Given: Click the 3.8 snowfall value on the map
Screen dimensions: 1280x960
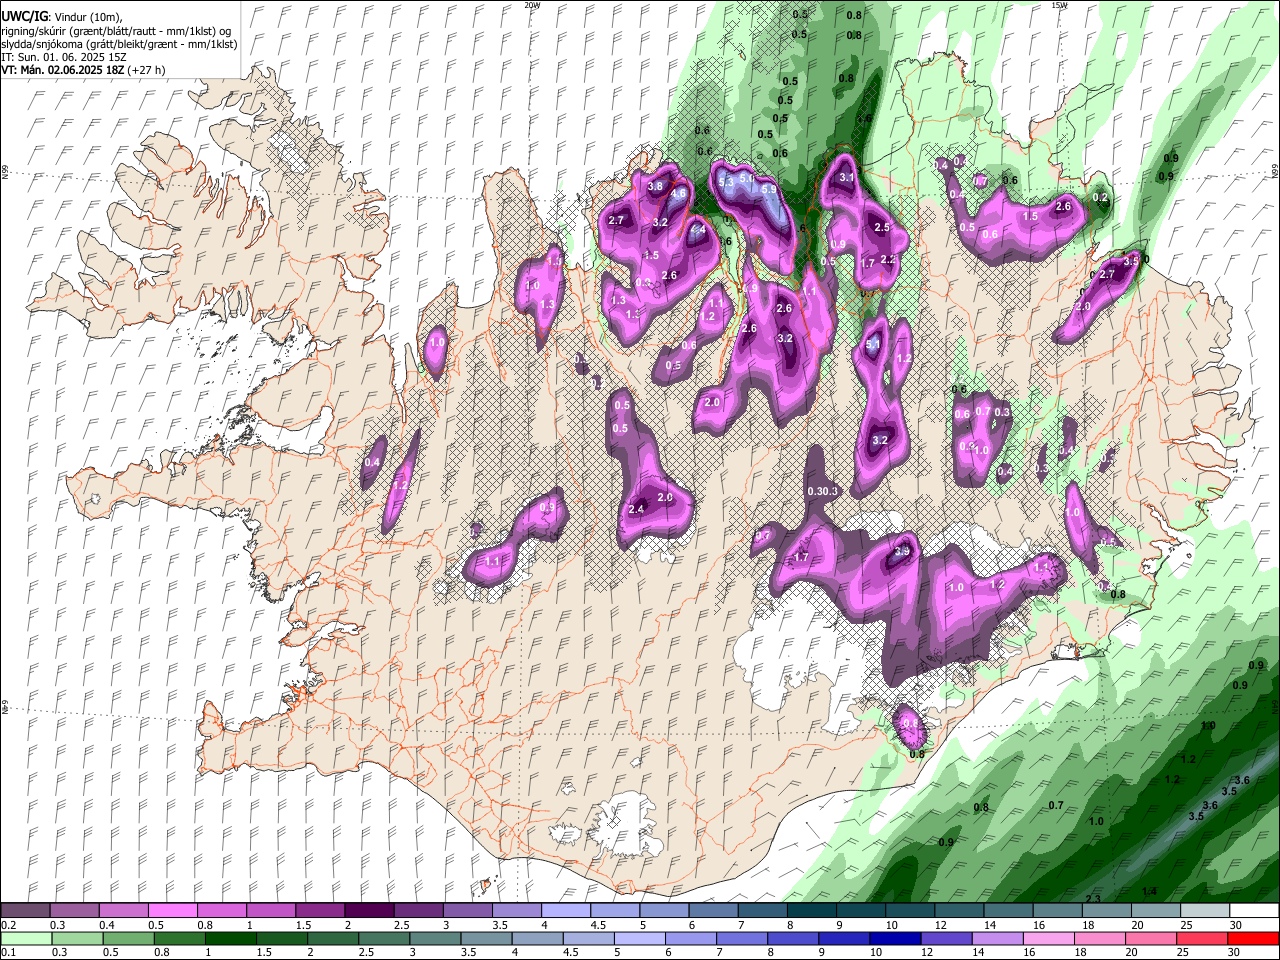Looking at the screenshot, I should [x=656, y=186].
